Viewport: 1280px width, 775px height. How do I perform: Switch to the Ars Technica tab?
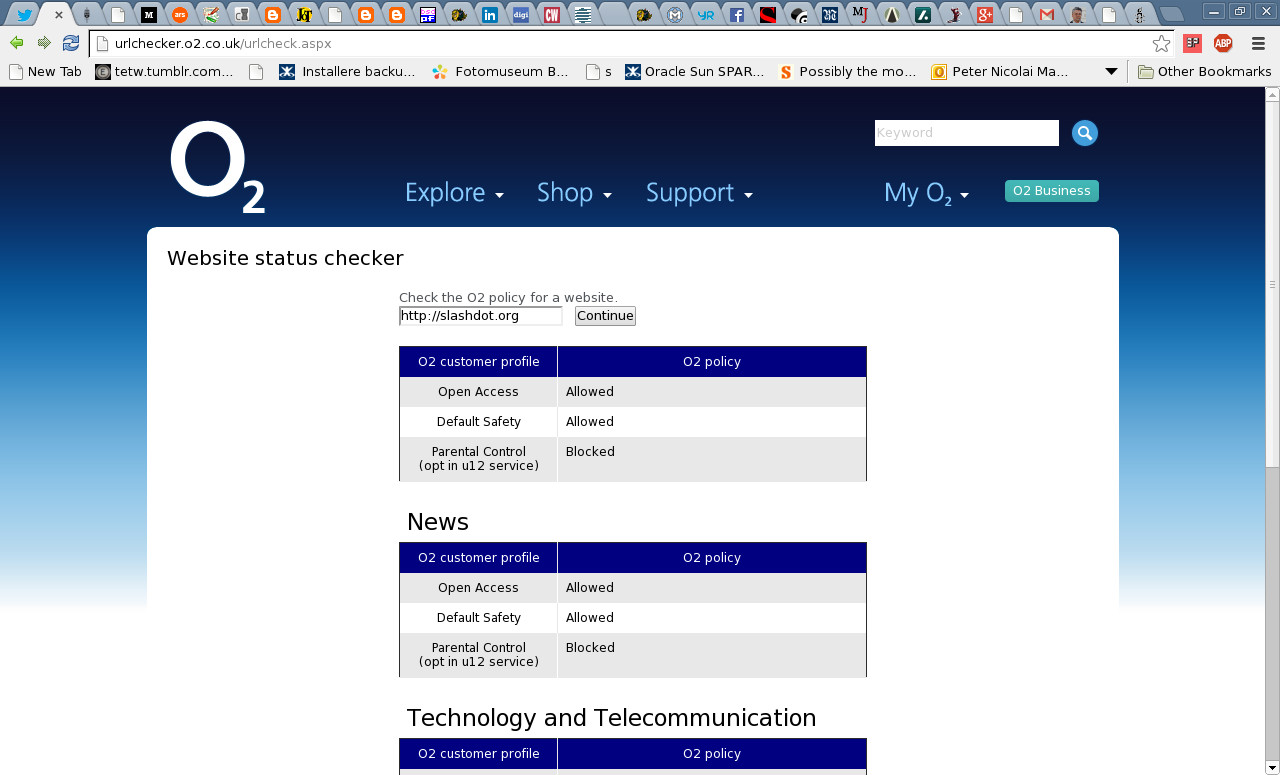180,14
